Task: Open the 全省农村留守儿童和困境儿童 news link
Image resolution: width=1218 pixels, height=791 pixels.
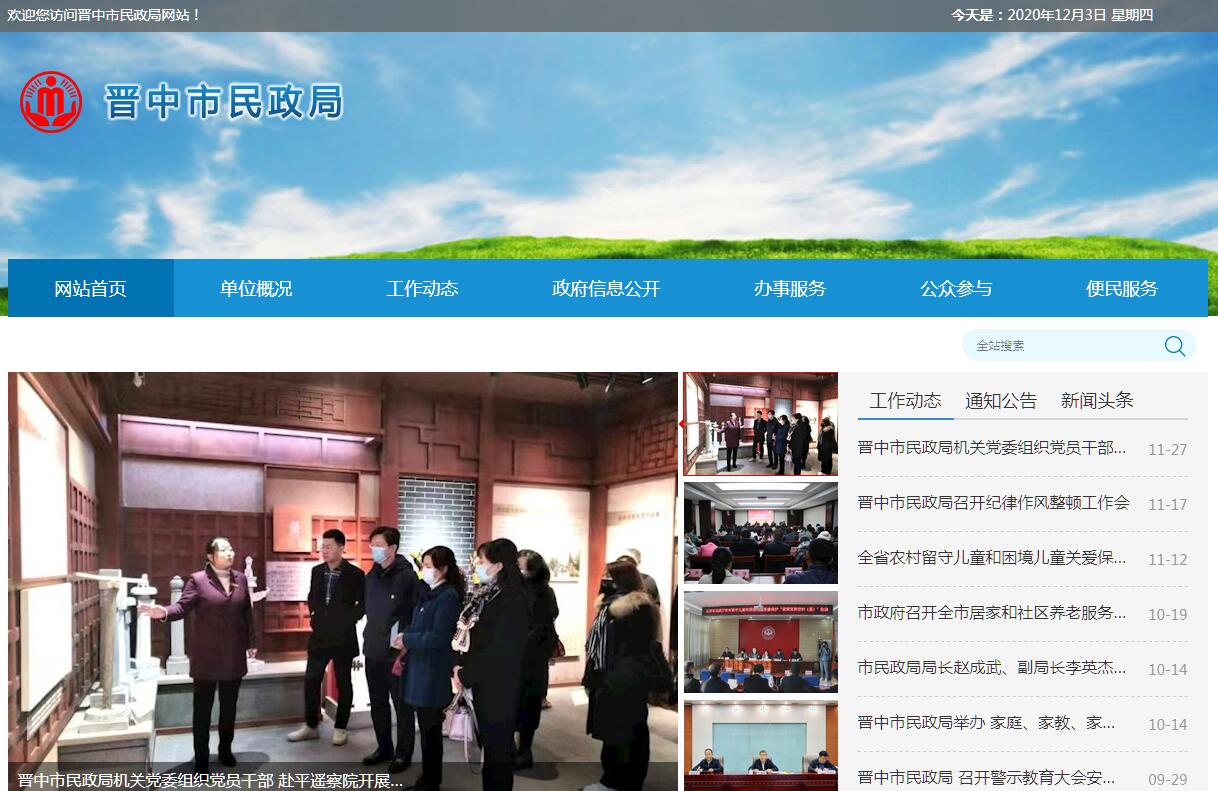Action: coord(992,558)
